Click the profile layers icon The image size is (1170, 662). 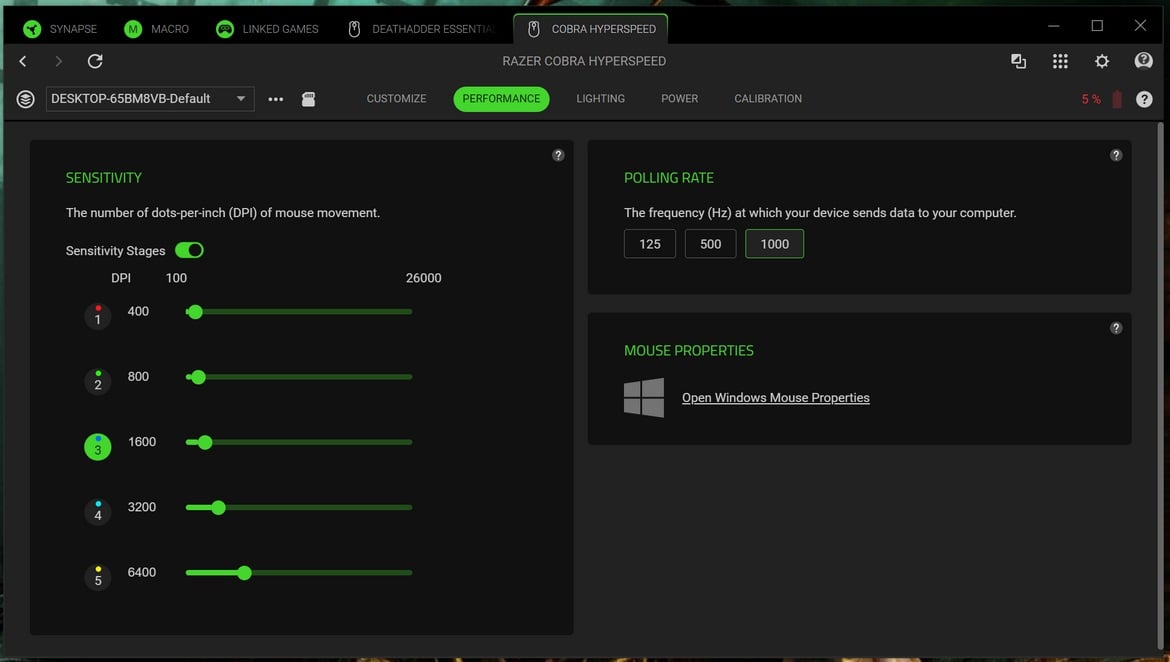pos(26,99)
